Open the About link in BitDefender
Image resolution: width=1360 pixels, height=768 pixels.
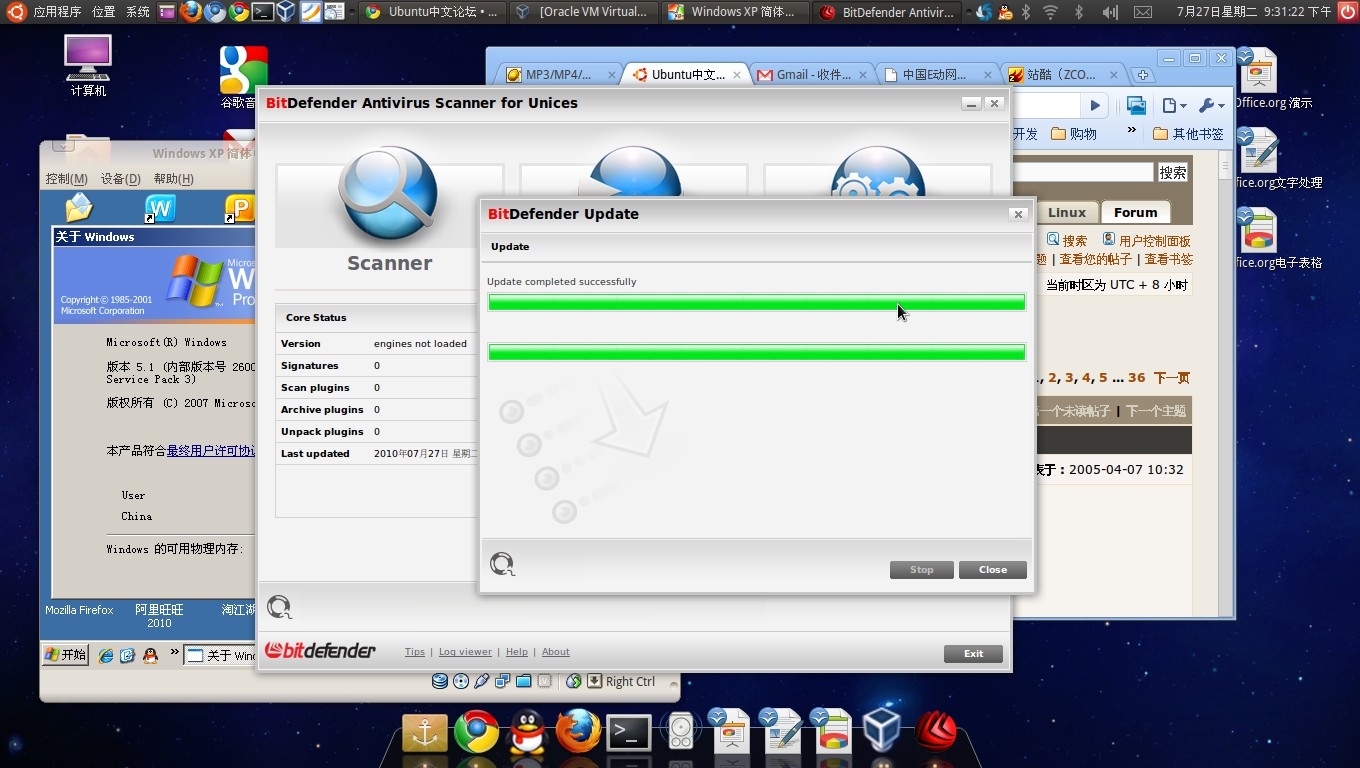click(x=556, y=652)
